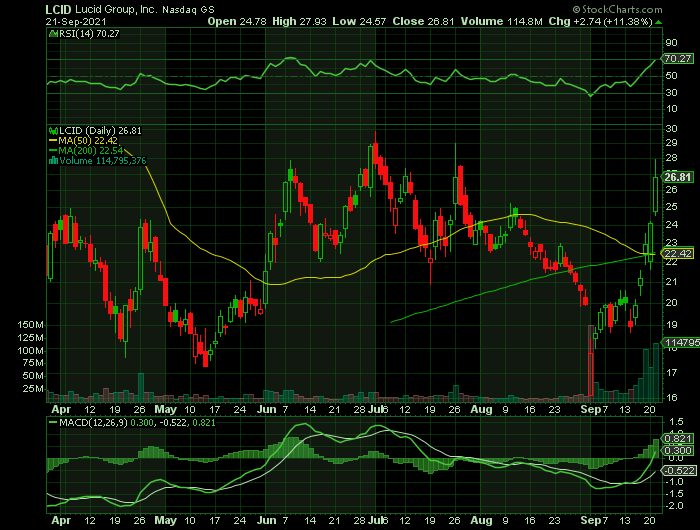Click the 21-Sep-2021 date label

pyautogui.click(x=76, y=21)
